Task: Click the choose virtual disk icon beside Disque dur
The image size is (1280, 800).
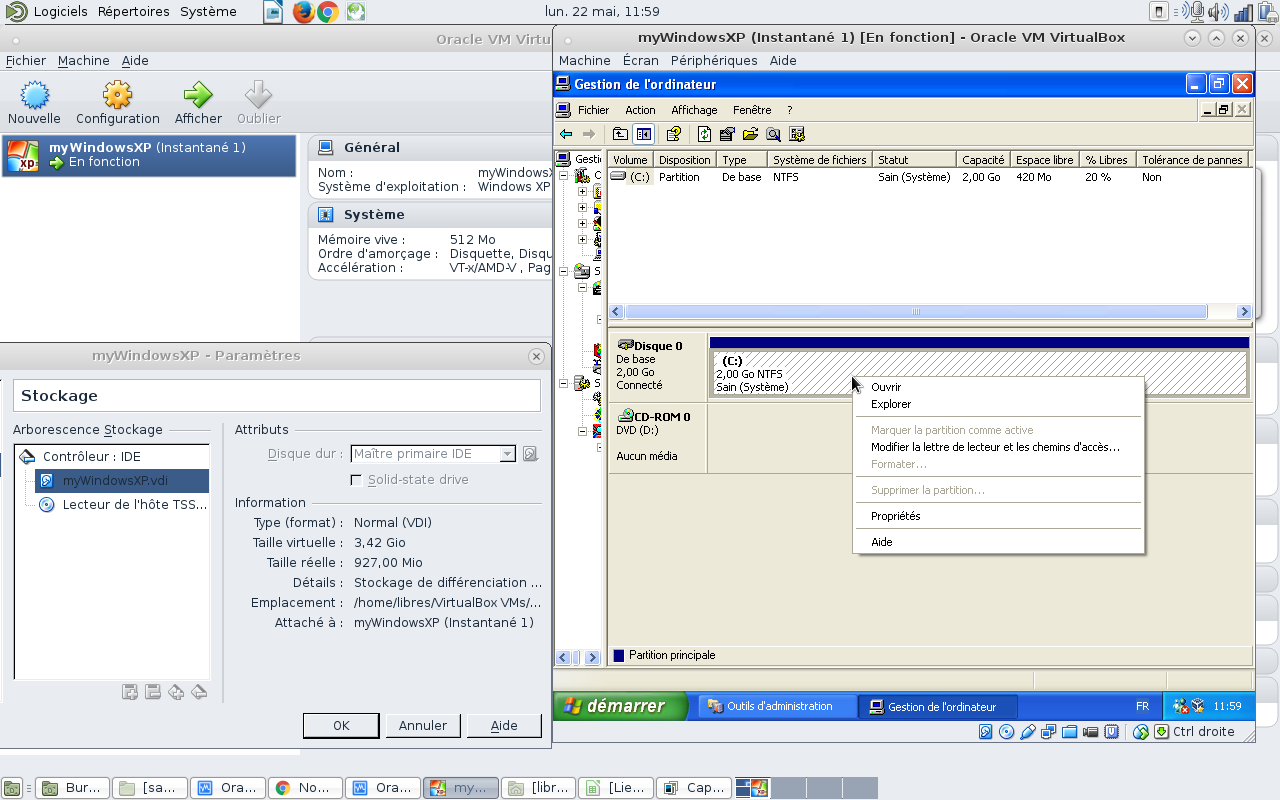Action: (x=530, y=454)
